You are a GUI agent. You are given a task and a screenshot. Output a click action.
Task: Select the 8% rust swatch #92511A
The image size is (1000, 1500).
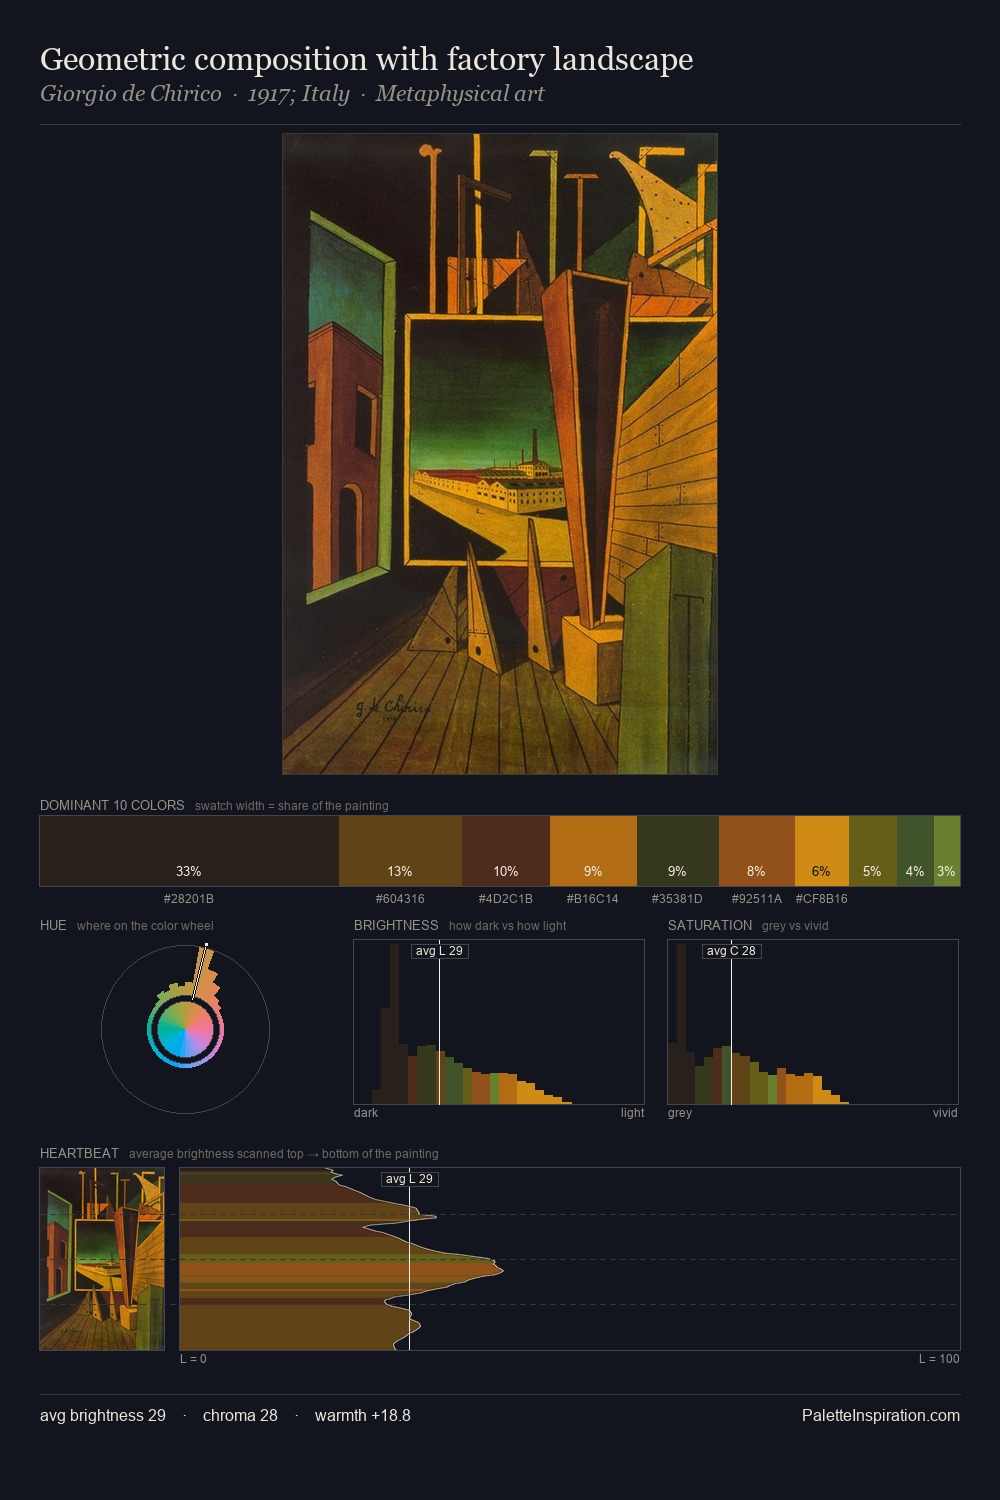(757, 851)
